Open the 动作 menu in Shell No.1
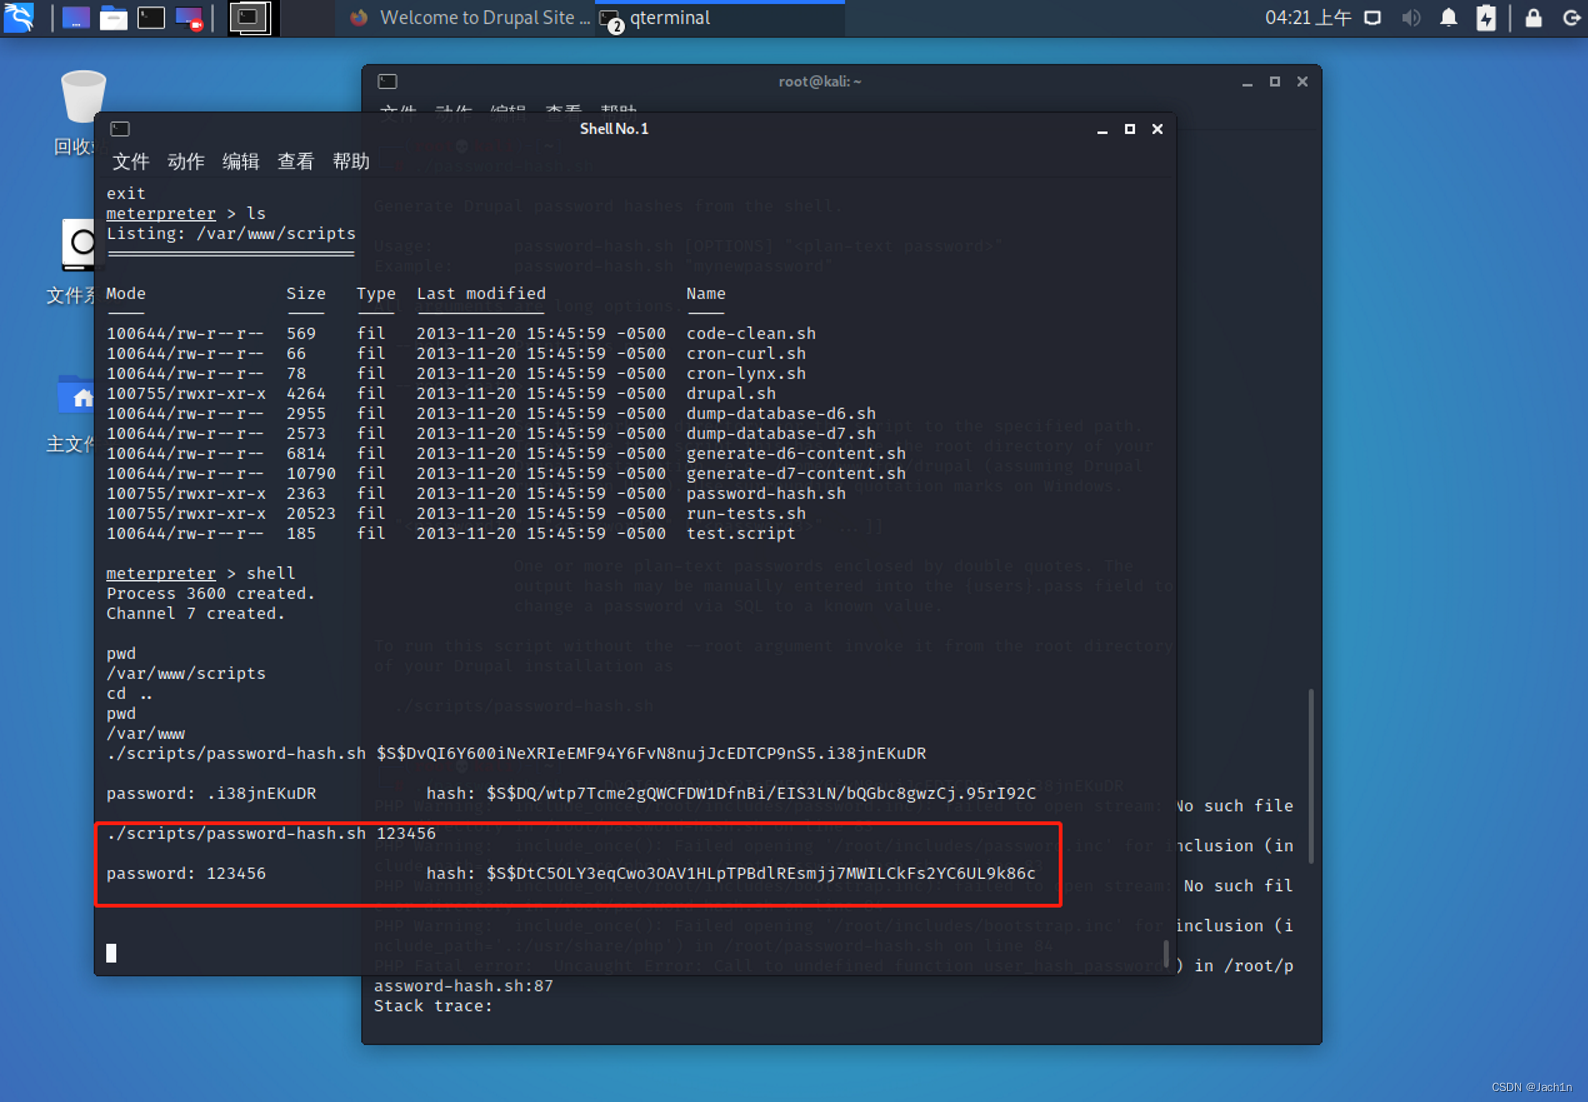The width and height of the screenshot is (1588, 1102). [186, 161]
